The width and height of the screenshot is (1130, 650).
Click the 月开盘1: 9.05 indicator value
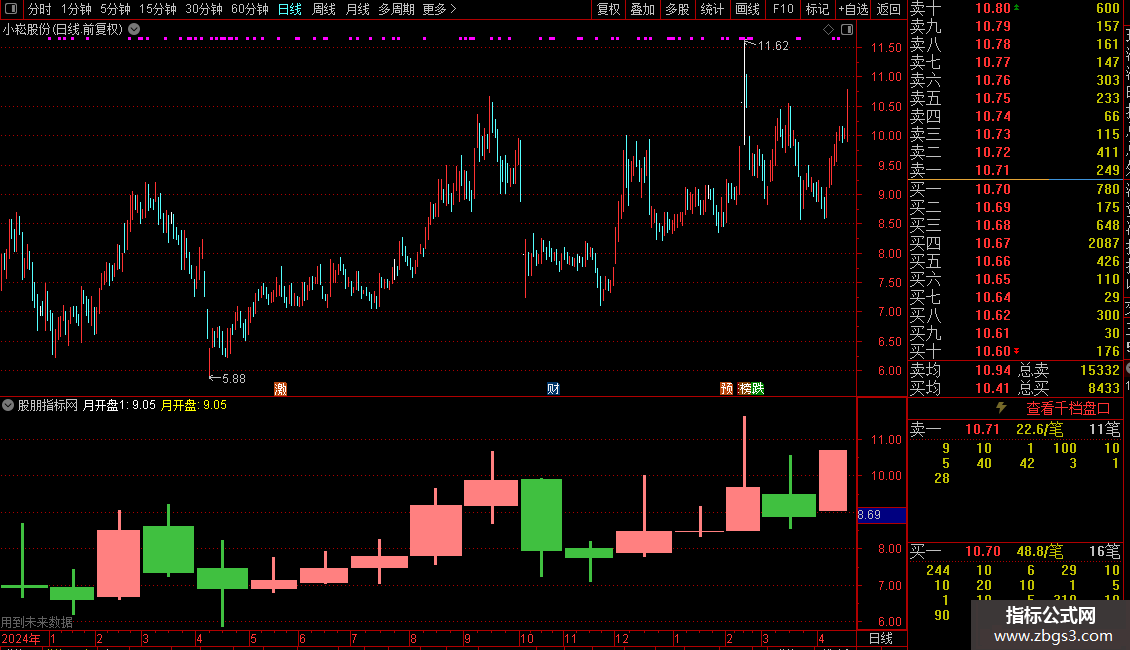coord(119,405)
